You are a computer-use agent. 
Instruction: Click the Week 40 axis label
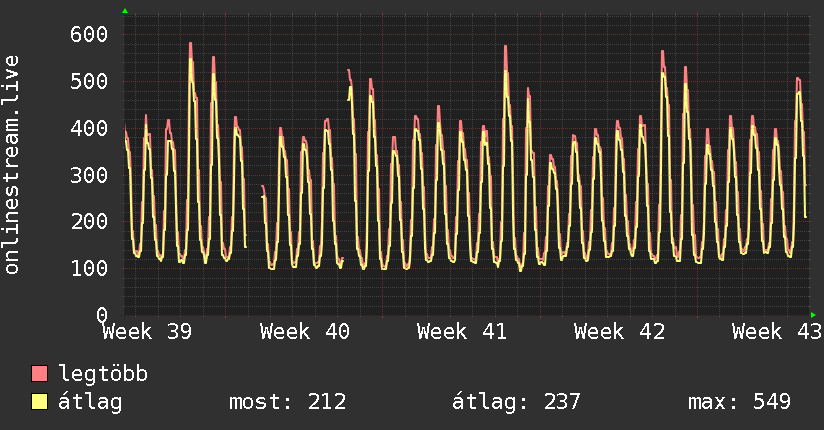pyautogui.click(x=305, y=332)
